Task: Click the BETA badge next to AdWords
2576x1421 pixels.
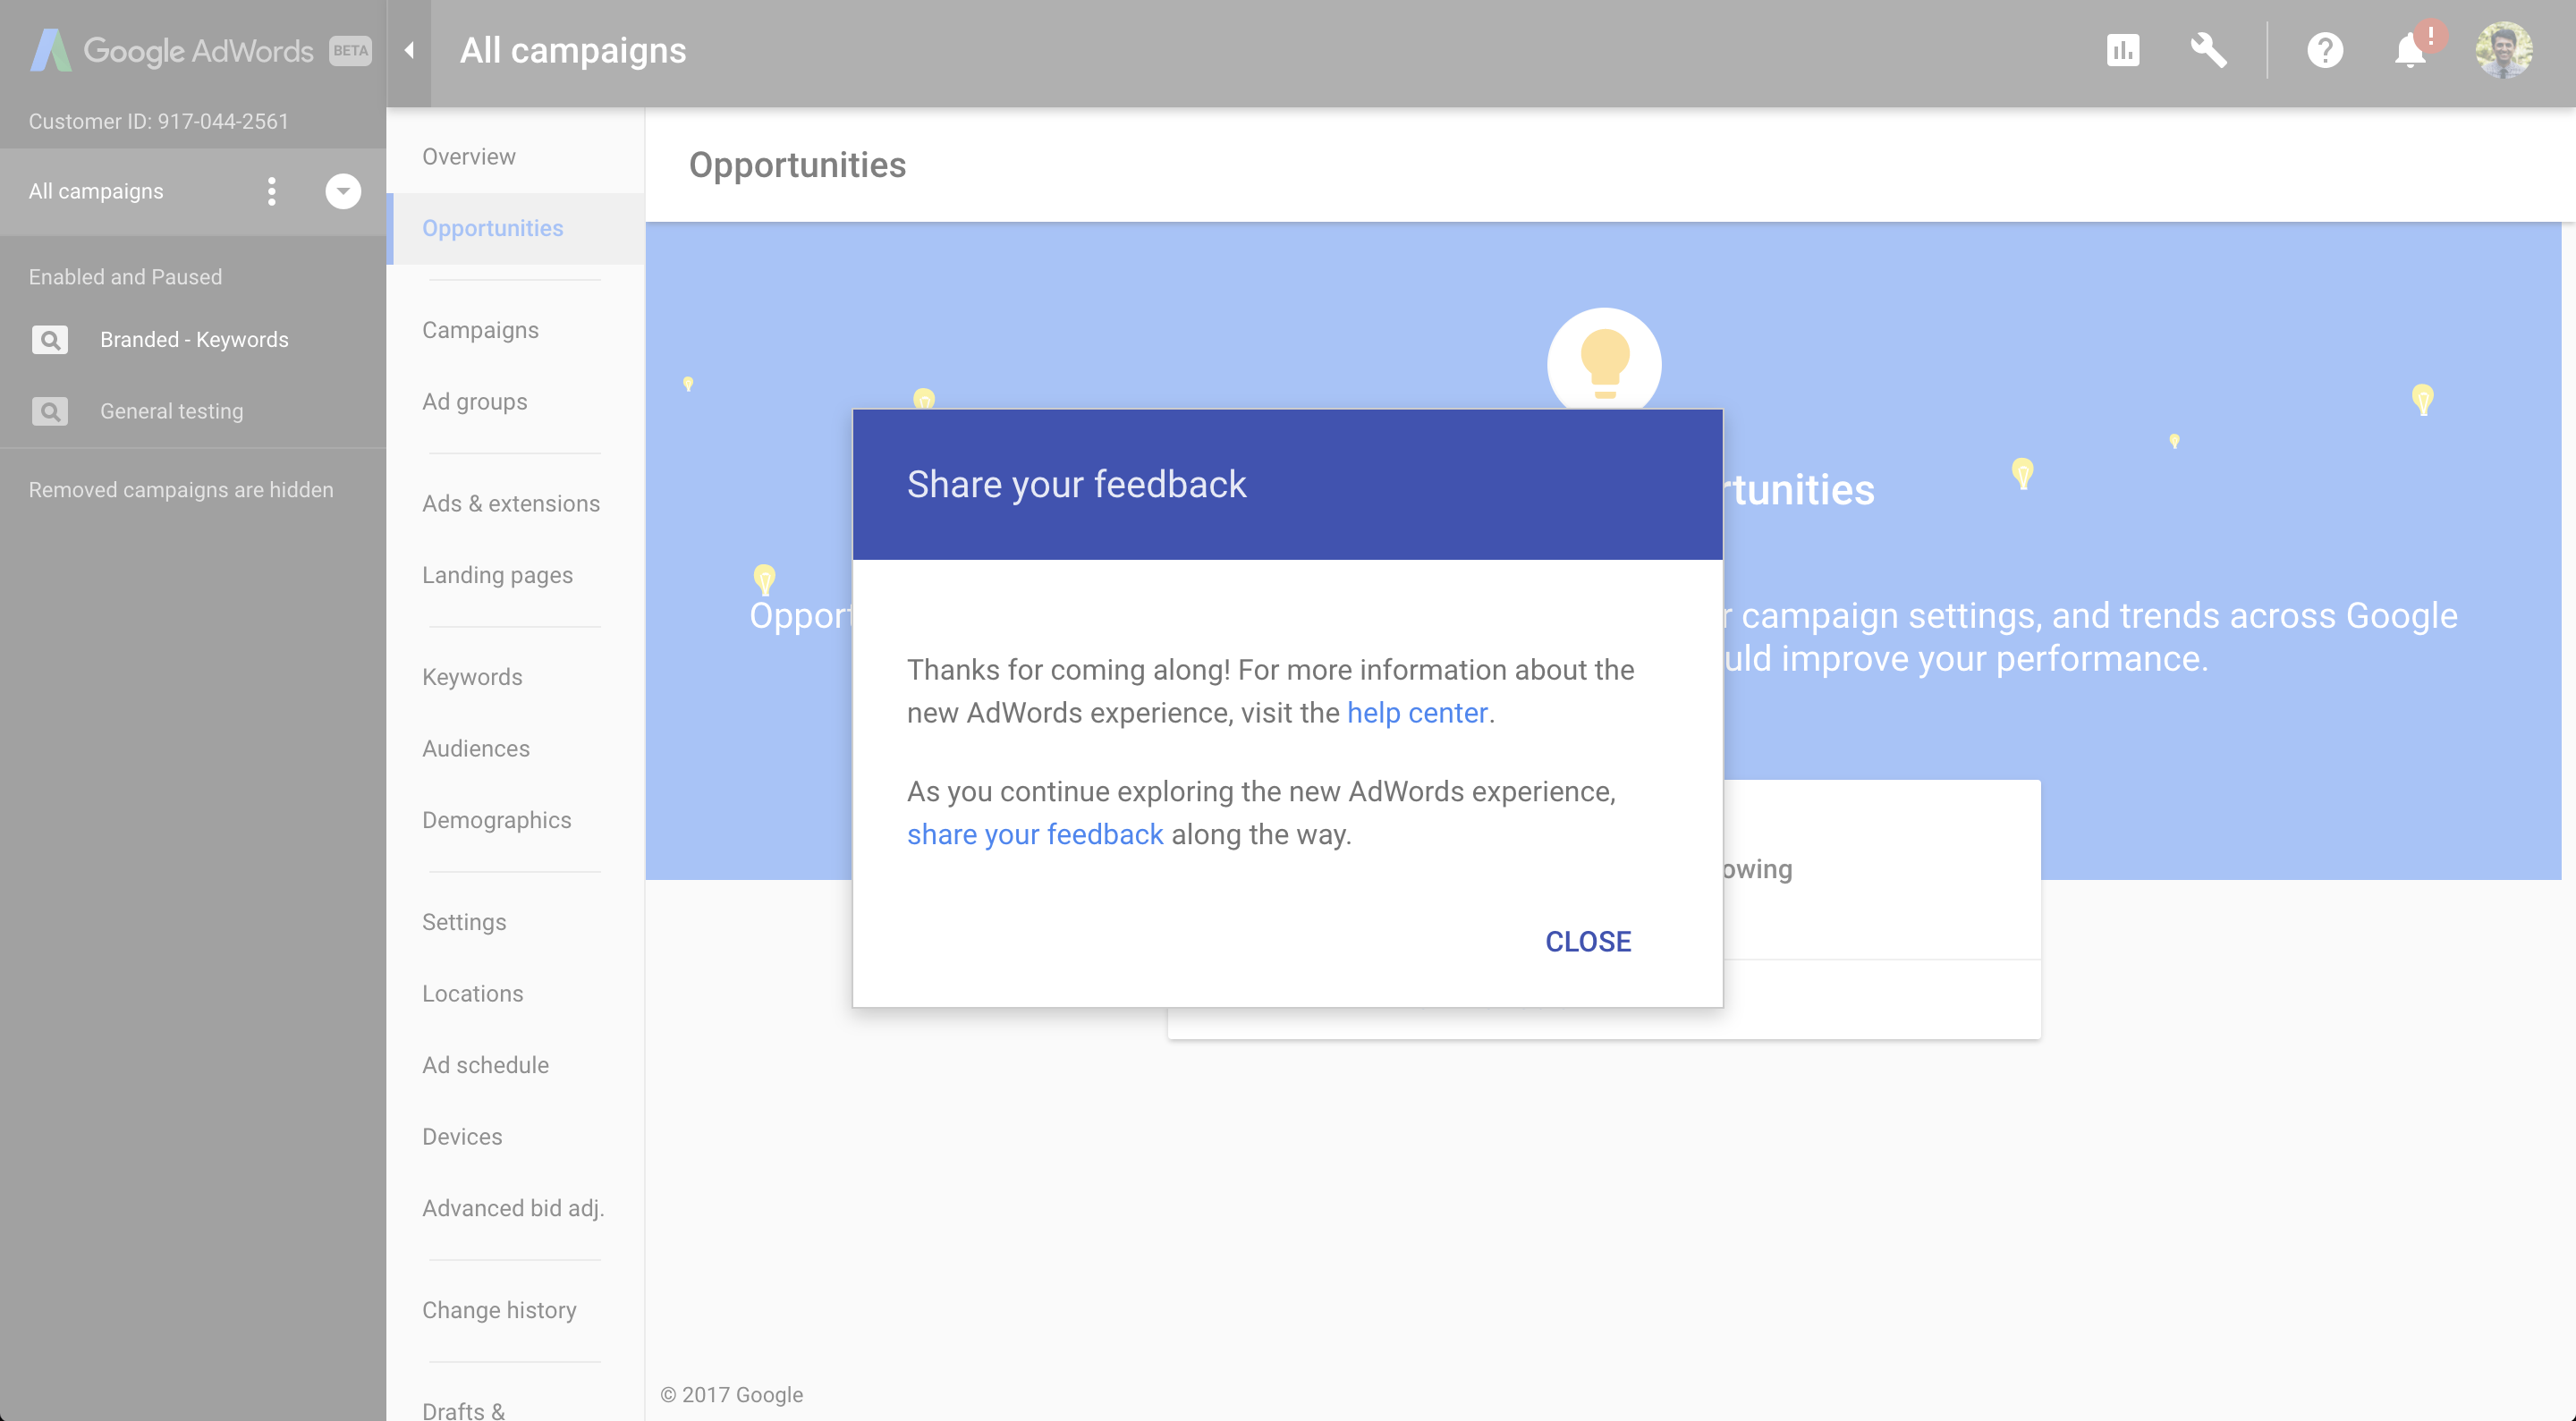Action: (351, 51)
